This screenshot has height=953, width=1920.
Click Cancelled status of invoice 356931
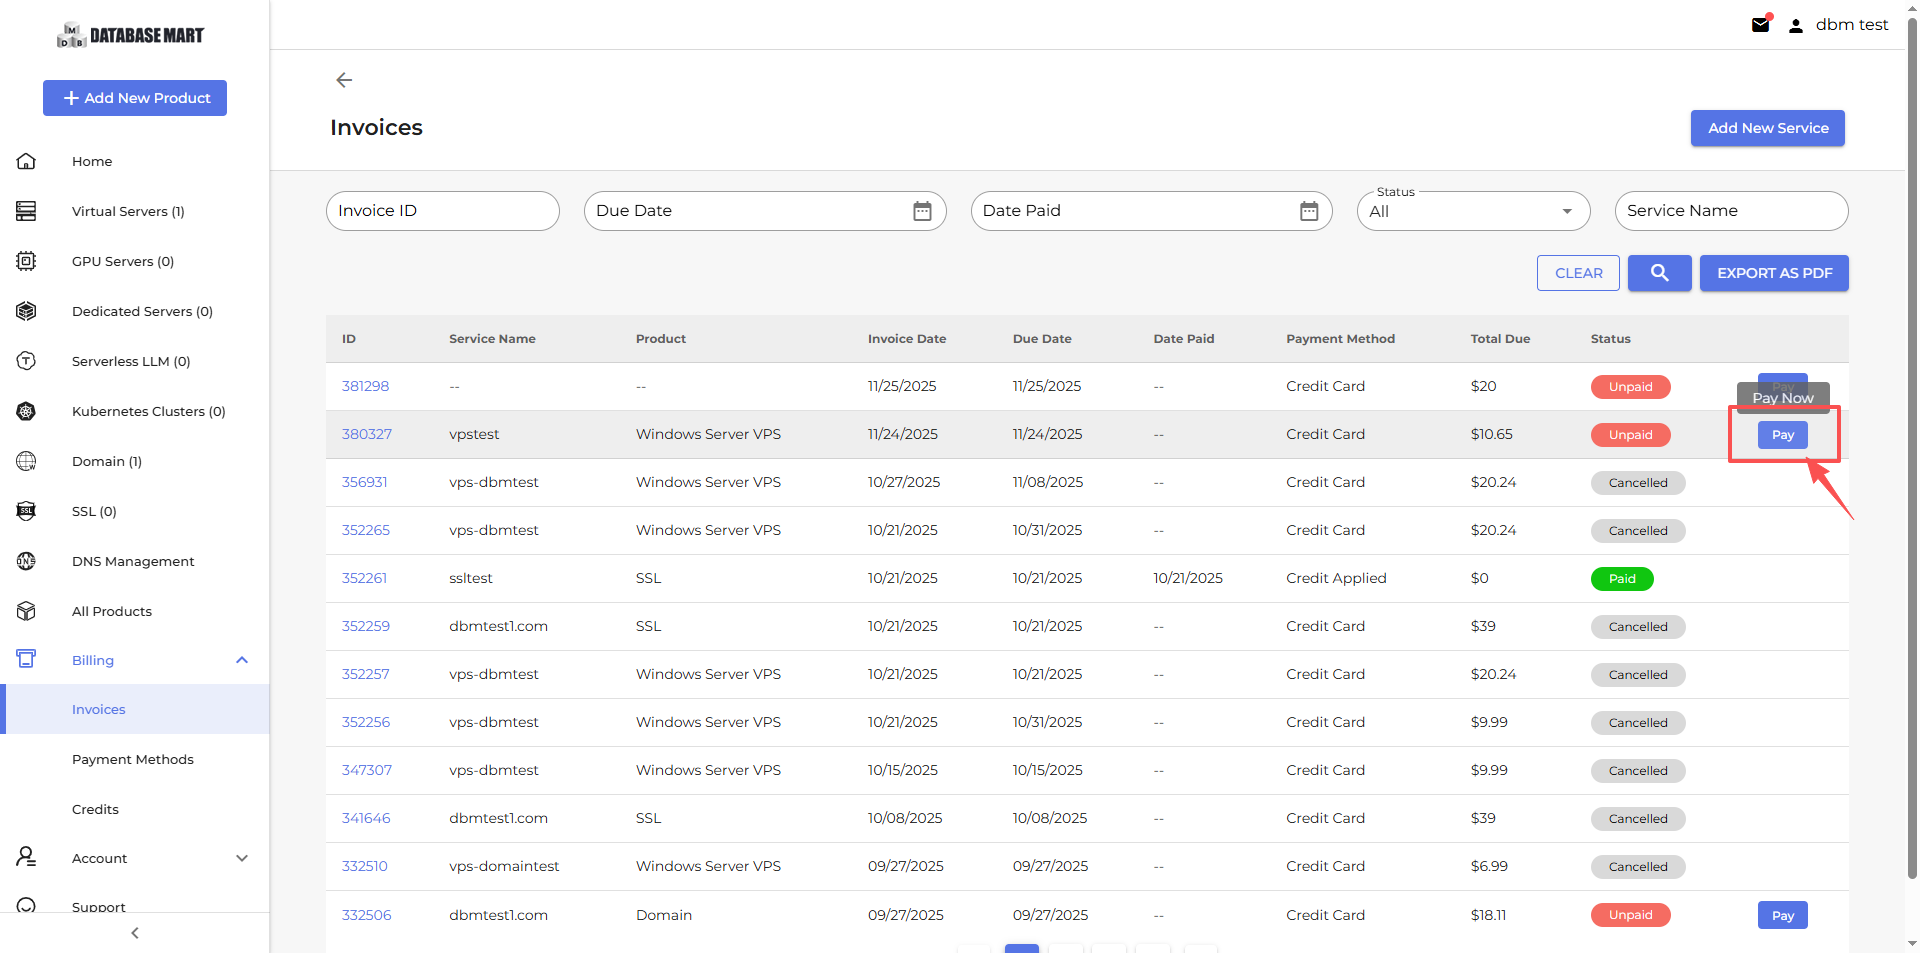[x=1638, y=483]
